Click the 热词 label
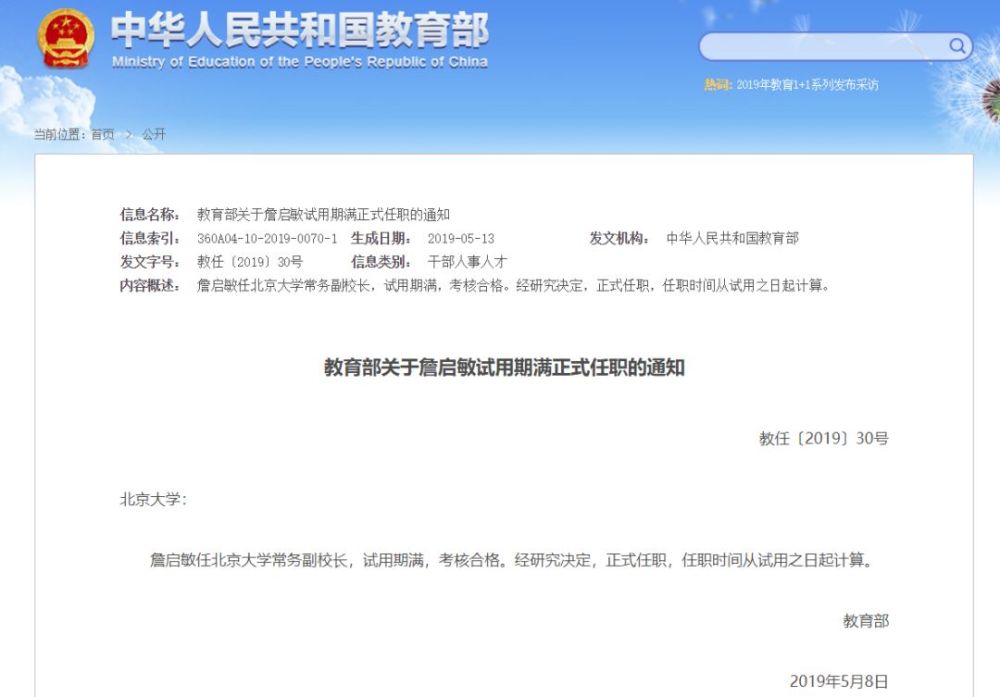 (718, 85)
